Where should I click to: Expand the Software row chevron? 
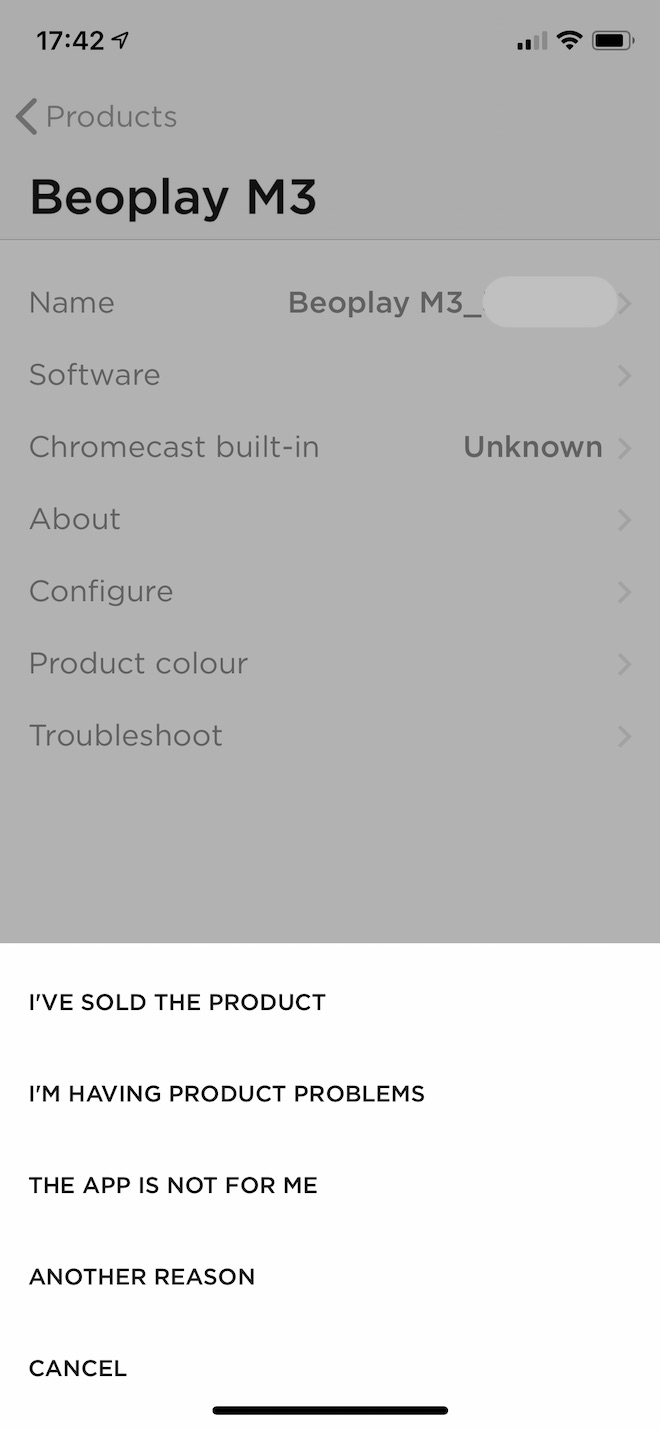[624, 375]
